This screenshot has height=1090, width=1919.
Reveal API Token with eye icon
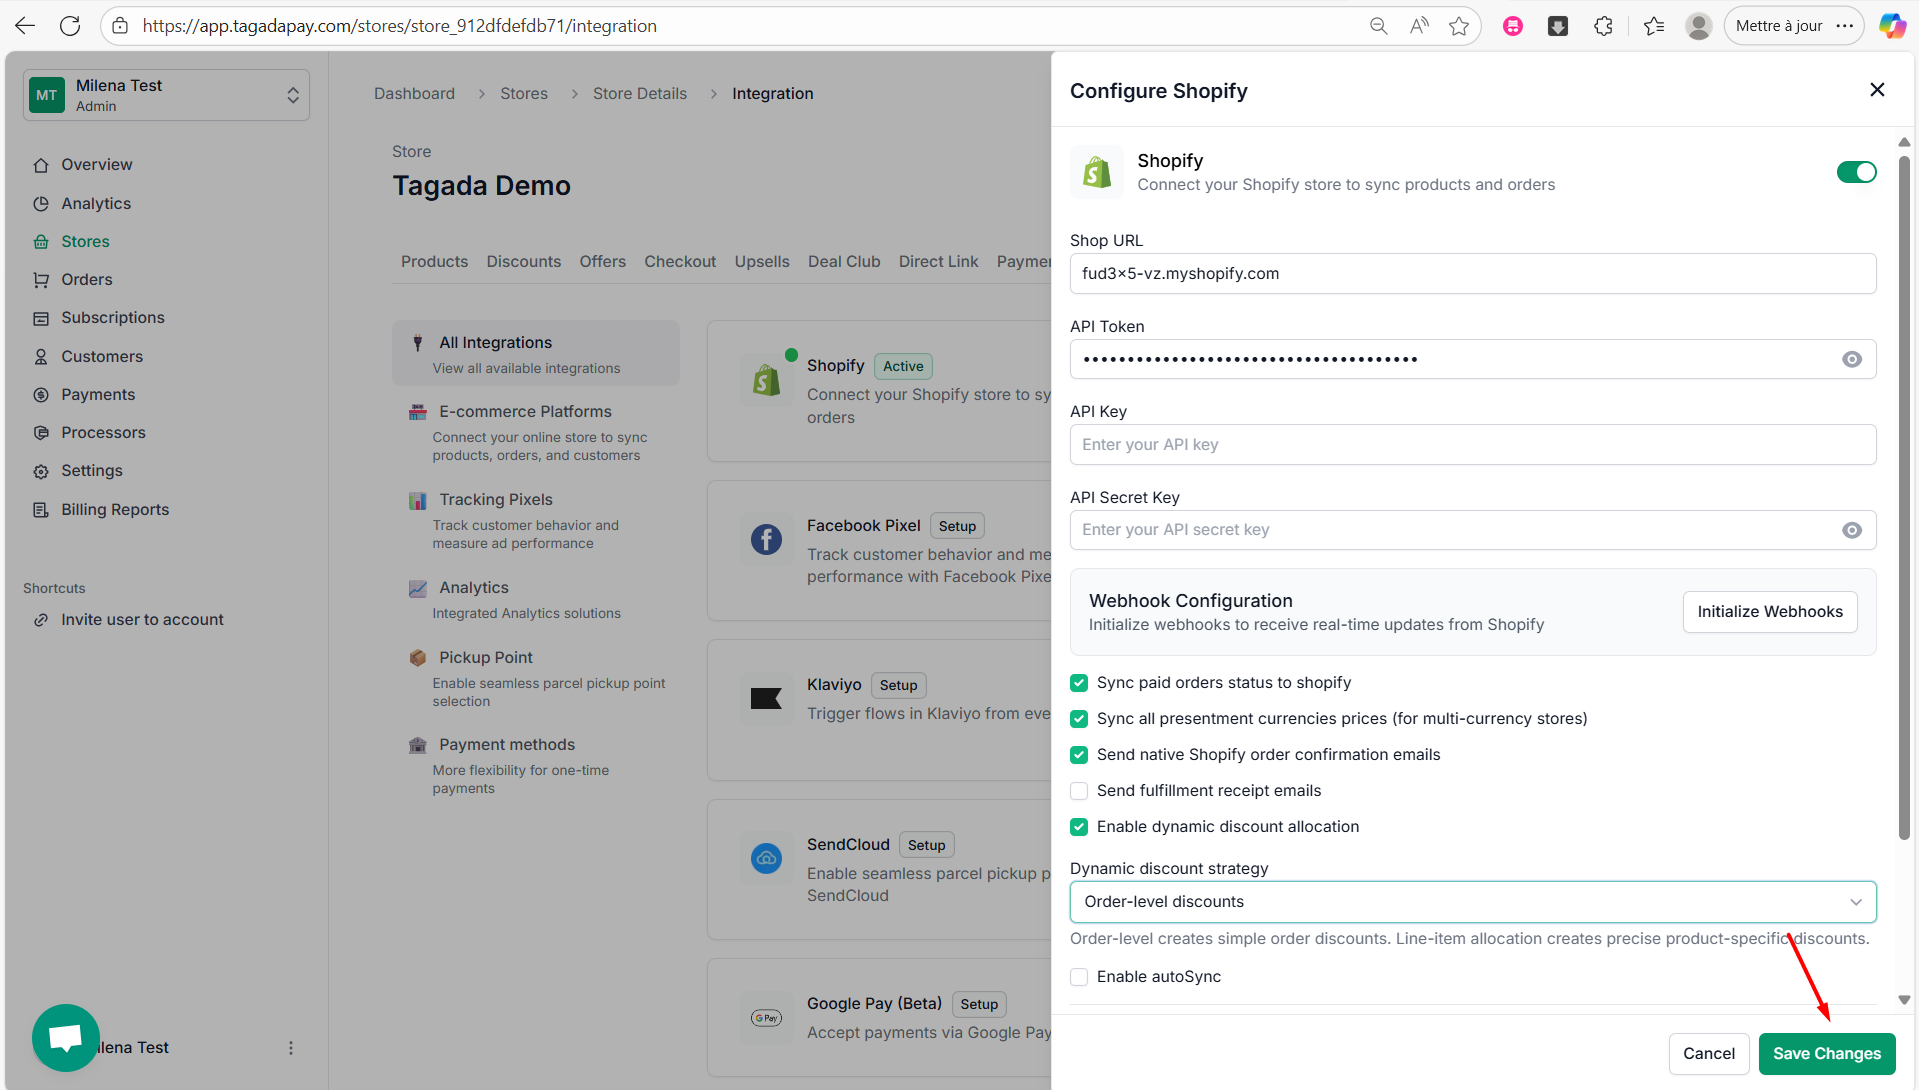(1852, 359)
